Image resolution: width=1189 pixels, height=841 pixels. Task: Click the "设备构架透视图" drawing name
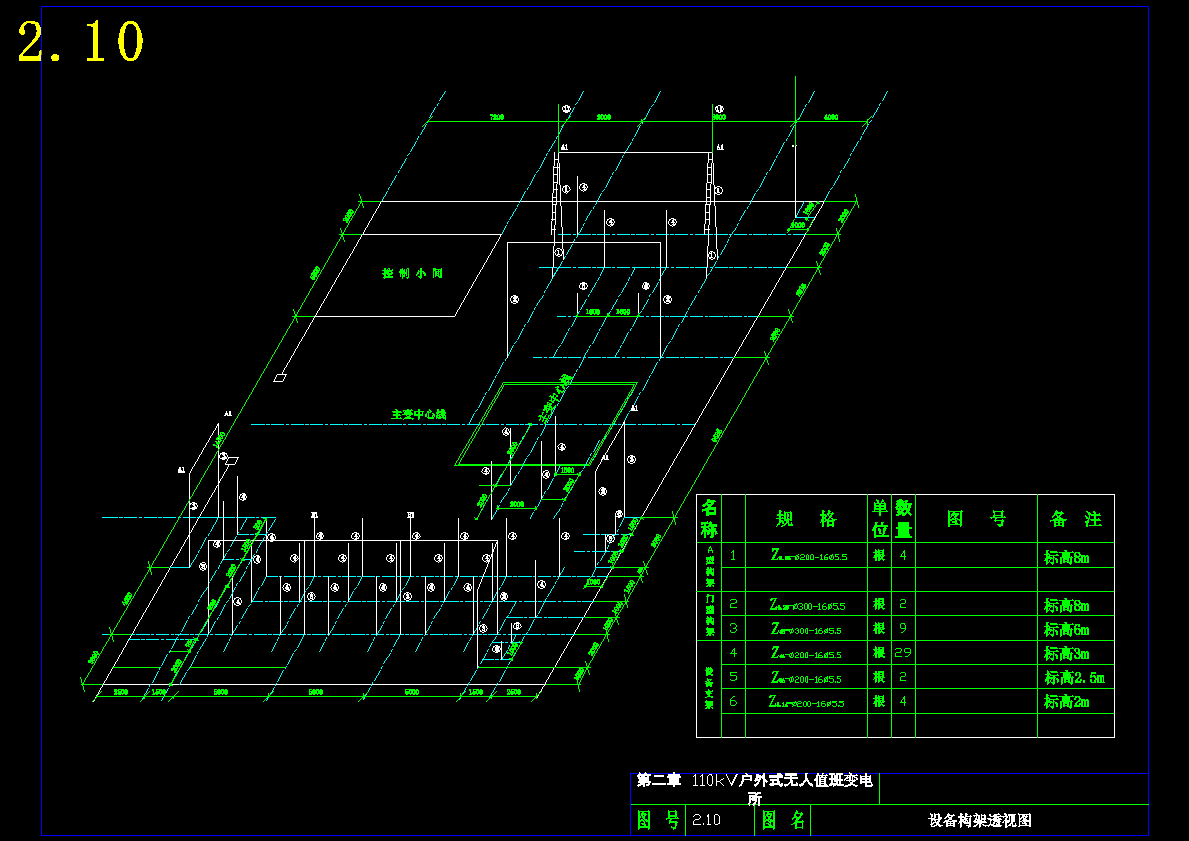(980, 821)
